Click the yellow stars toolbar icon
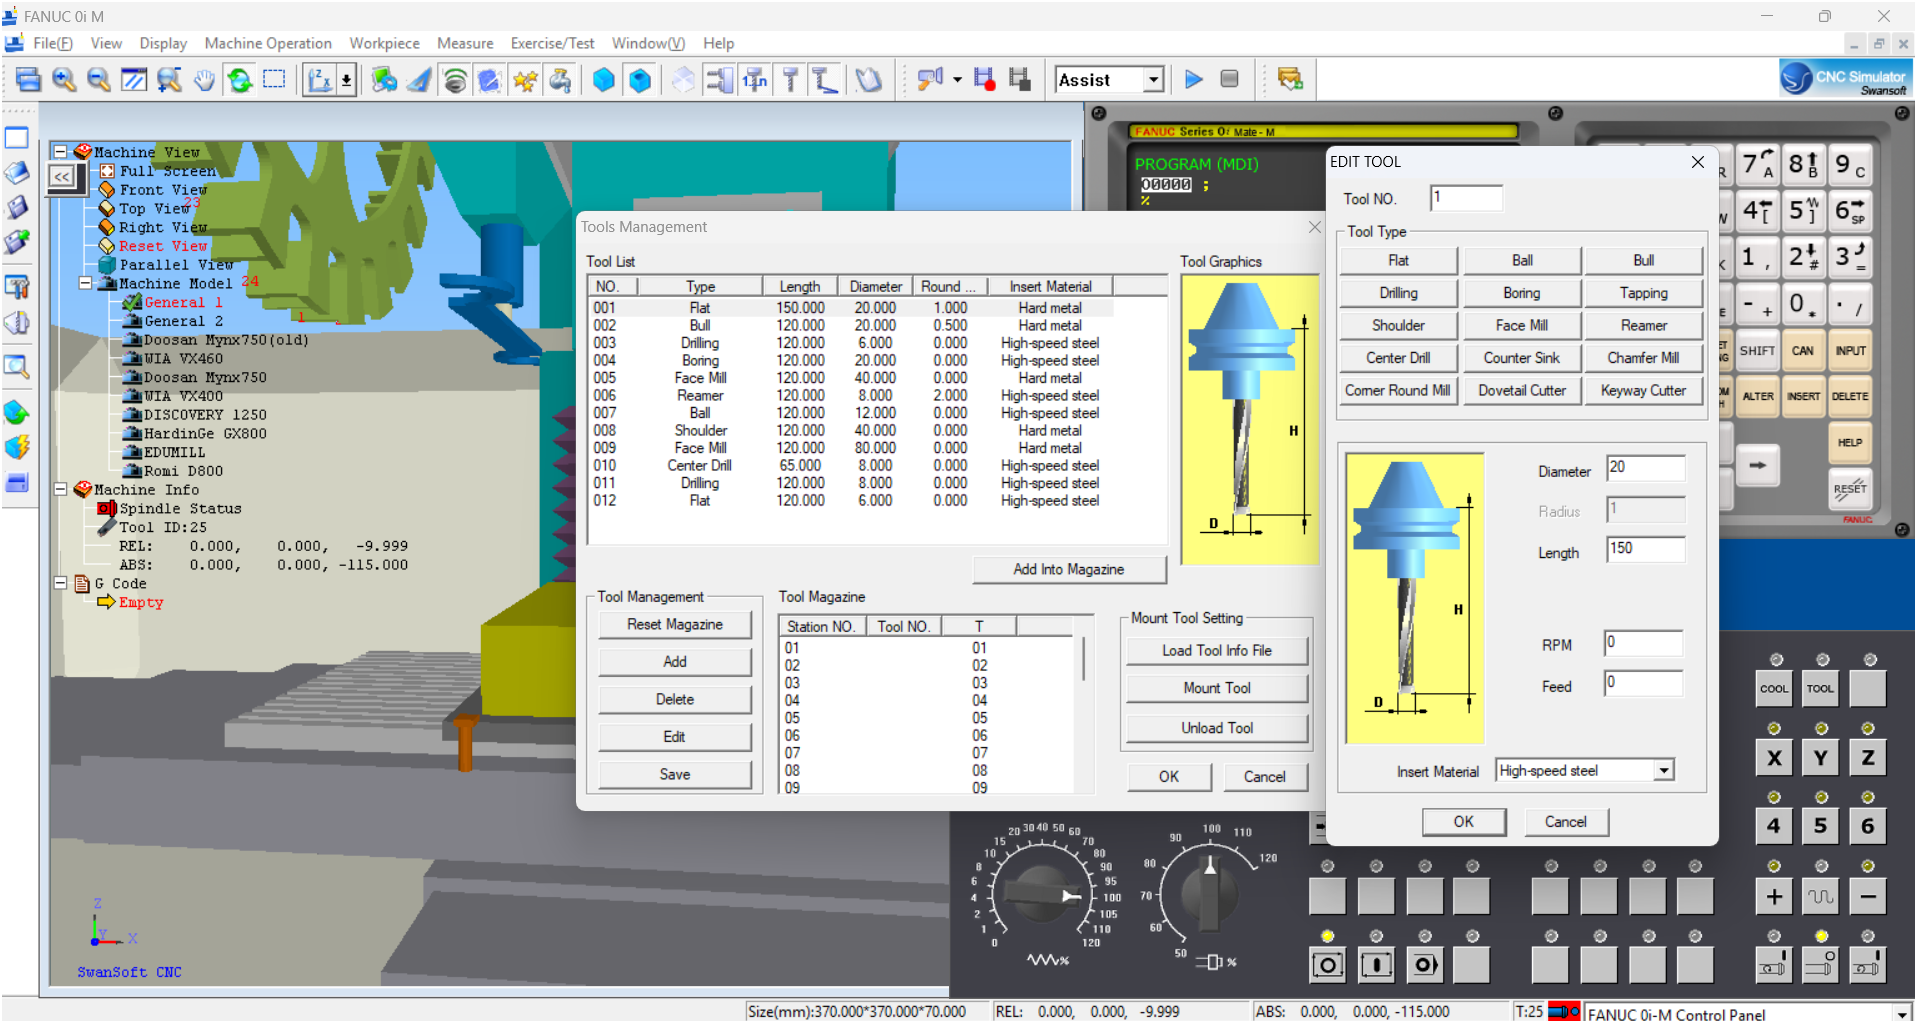 coord(525,80)
